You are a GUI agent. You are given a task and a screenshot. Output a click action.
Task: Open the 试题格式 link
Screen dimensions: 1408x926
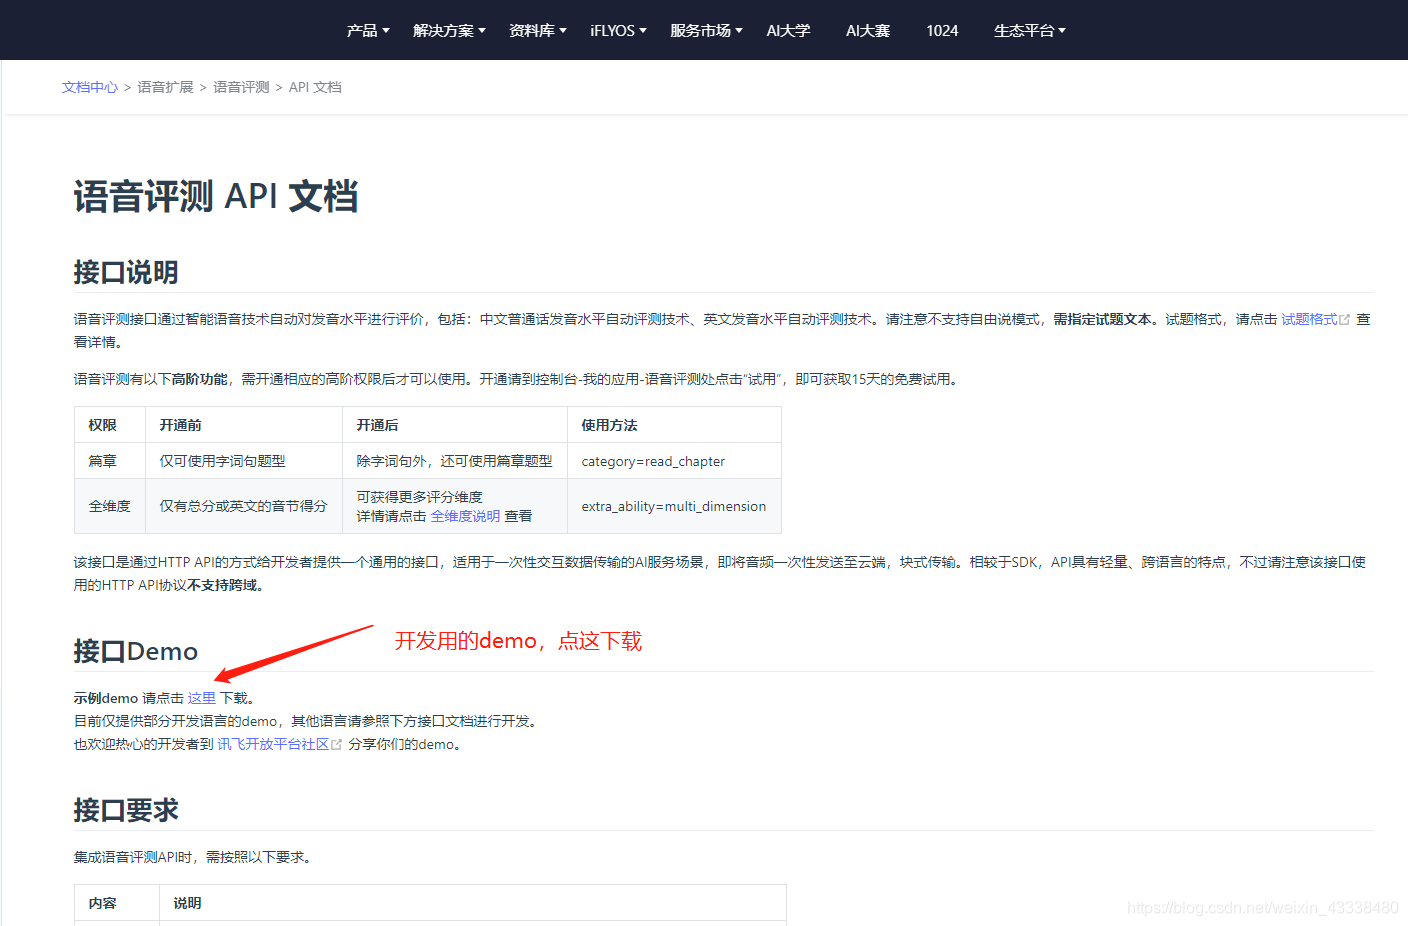click(1308, 319)
